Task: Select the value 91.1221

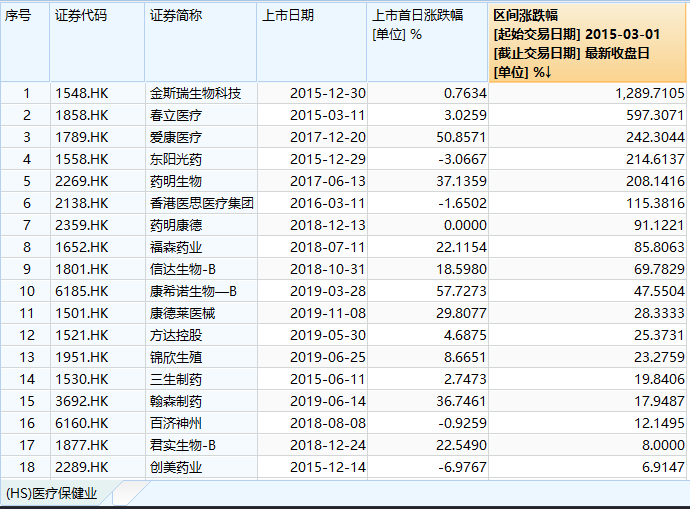Action: pos(659,225)
